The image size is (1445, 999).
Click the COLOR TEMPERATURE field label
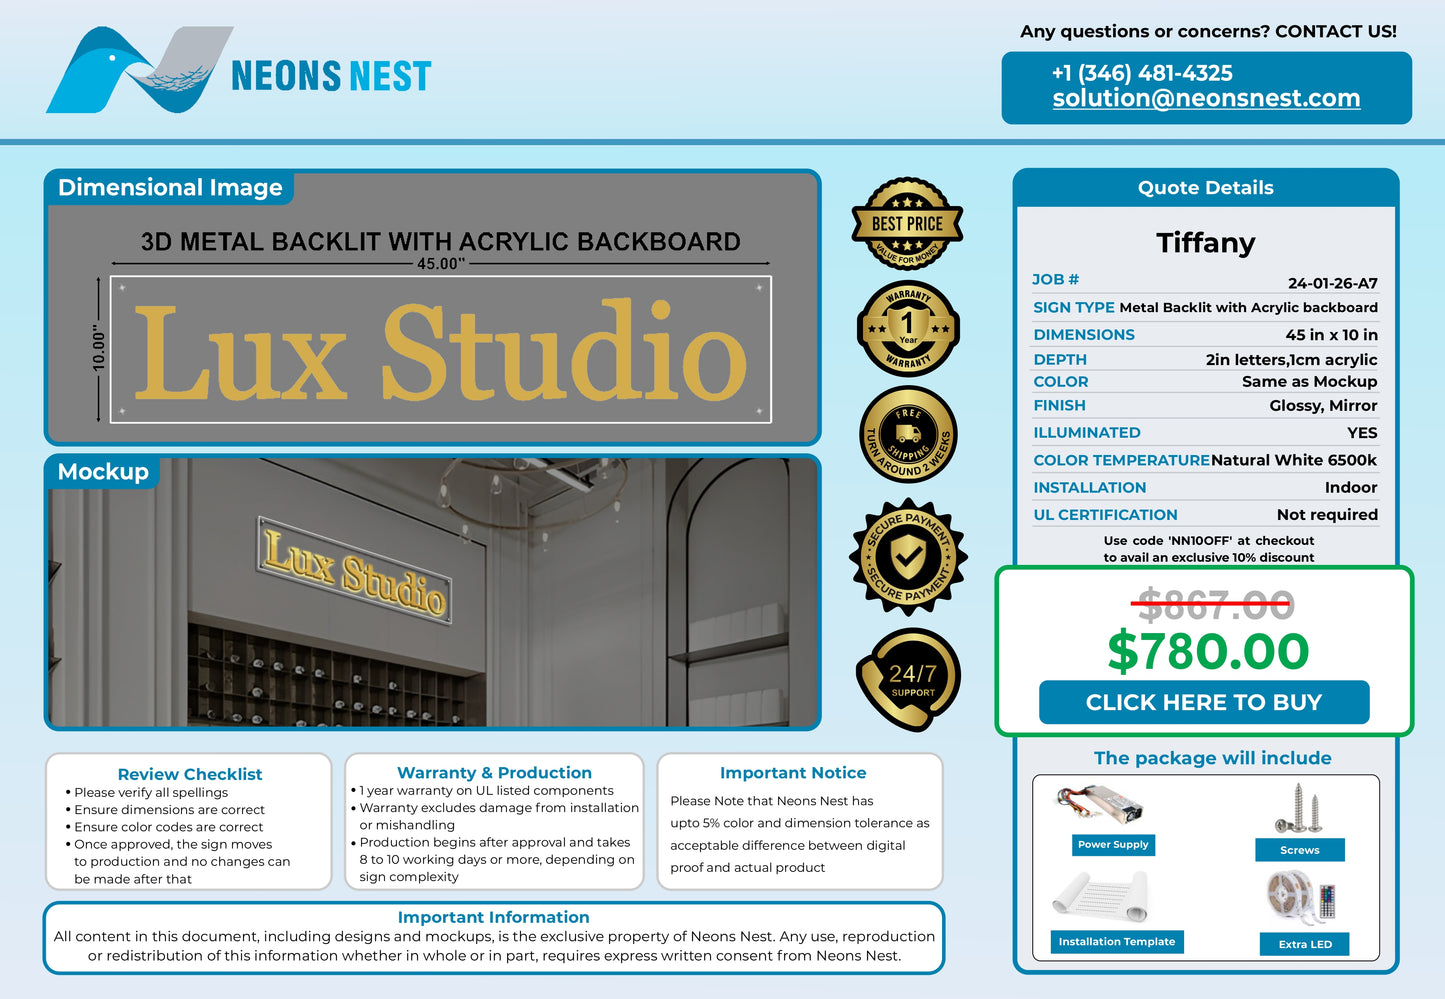pyautogui.click(x=1121, y=461)
